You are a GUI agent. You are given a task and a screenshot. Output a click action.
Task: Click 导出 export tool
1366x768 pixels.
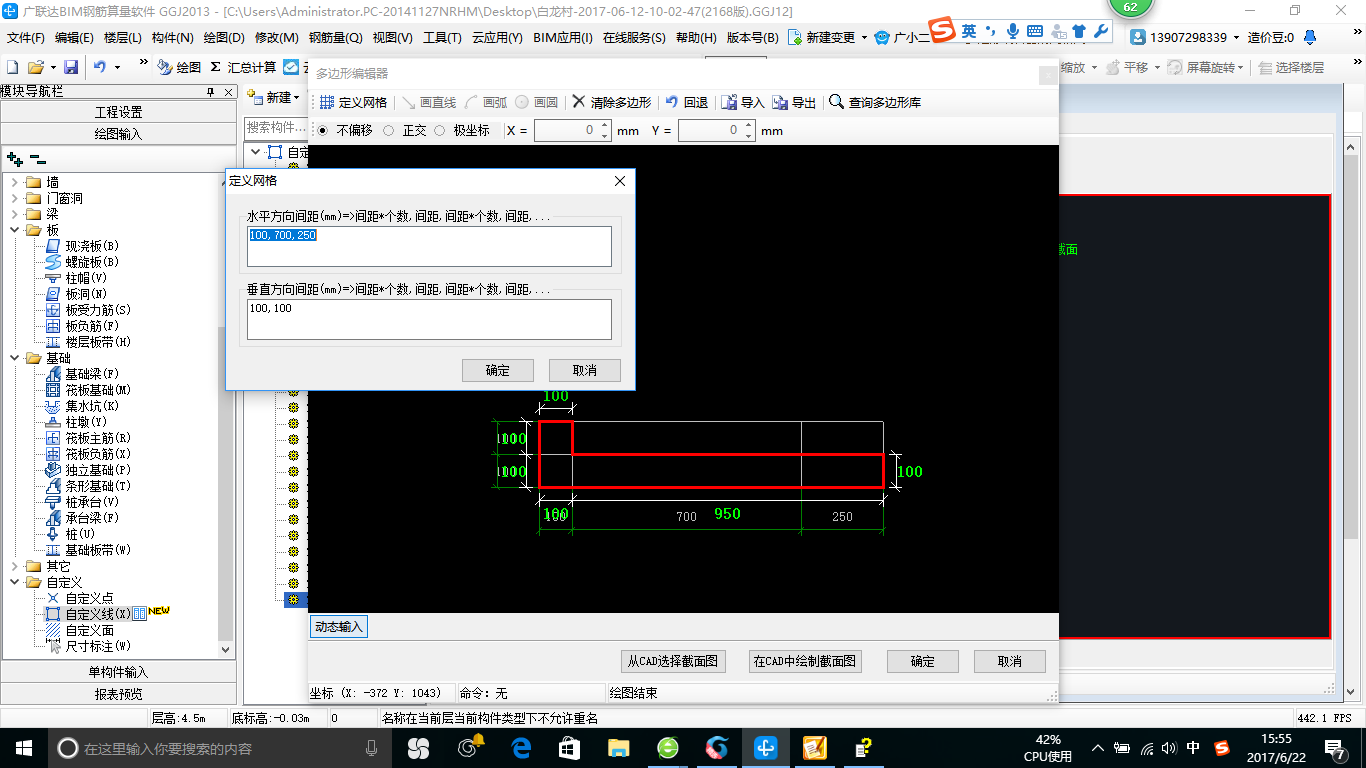pos(795,102)
